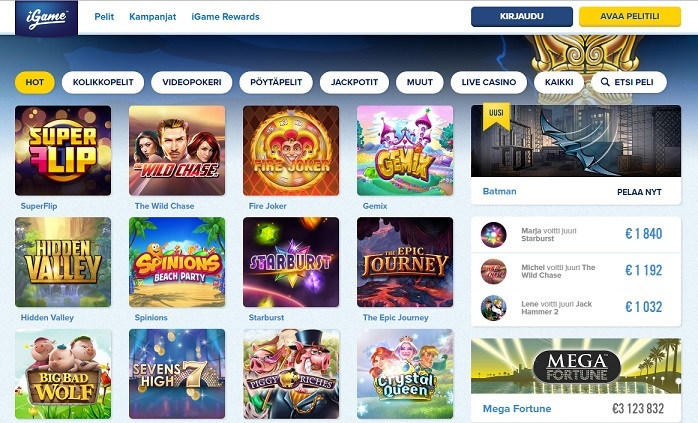Open the Big Bad Wolf game tile
The height and width of the screenshot is (423, 698).
pos(63,374)
